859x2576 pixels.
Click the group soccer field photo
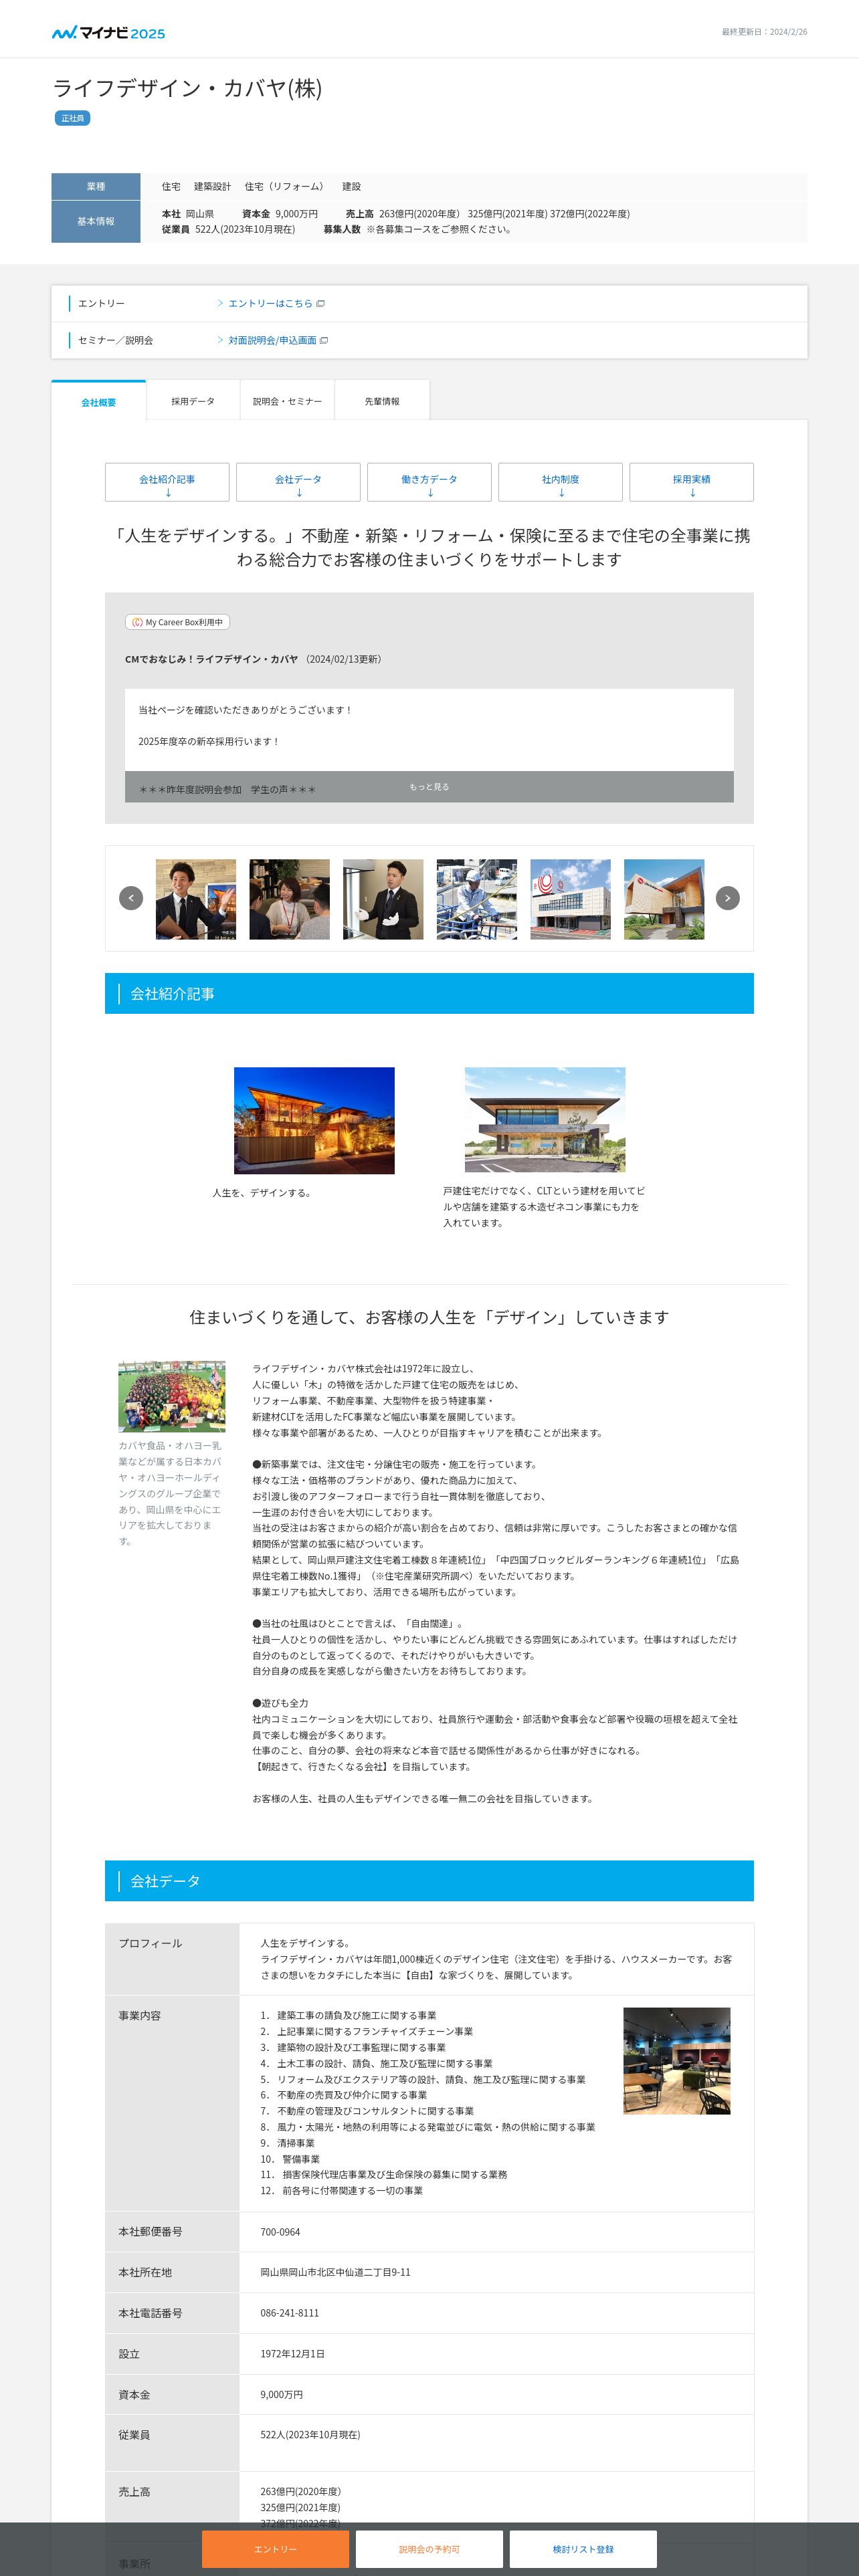click(x=172, y=1396)
